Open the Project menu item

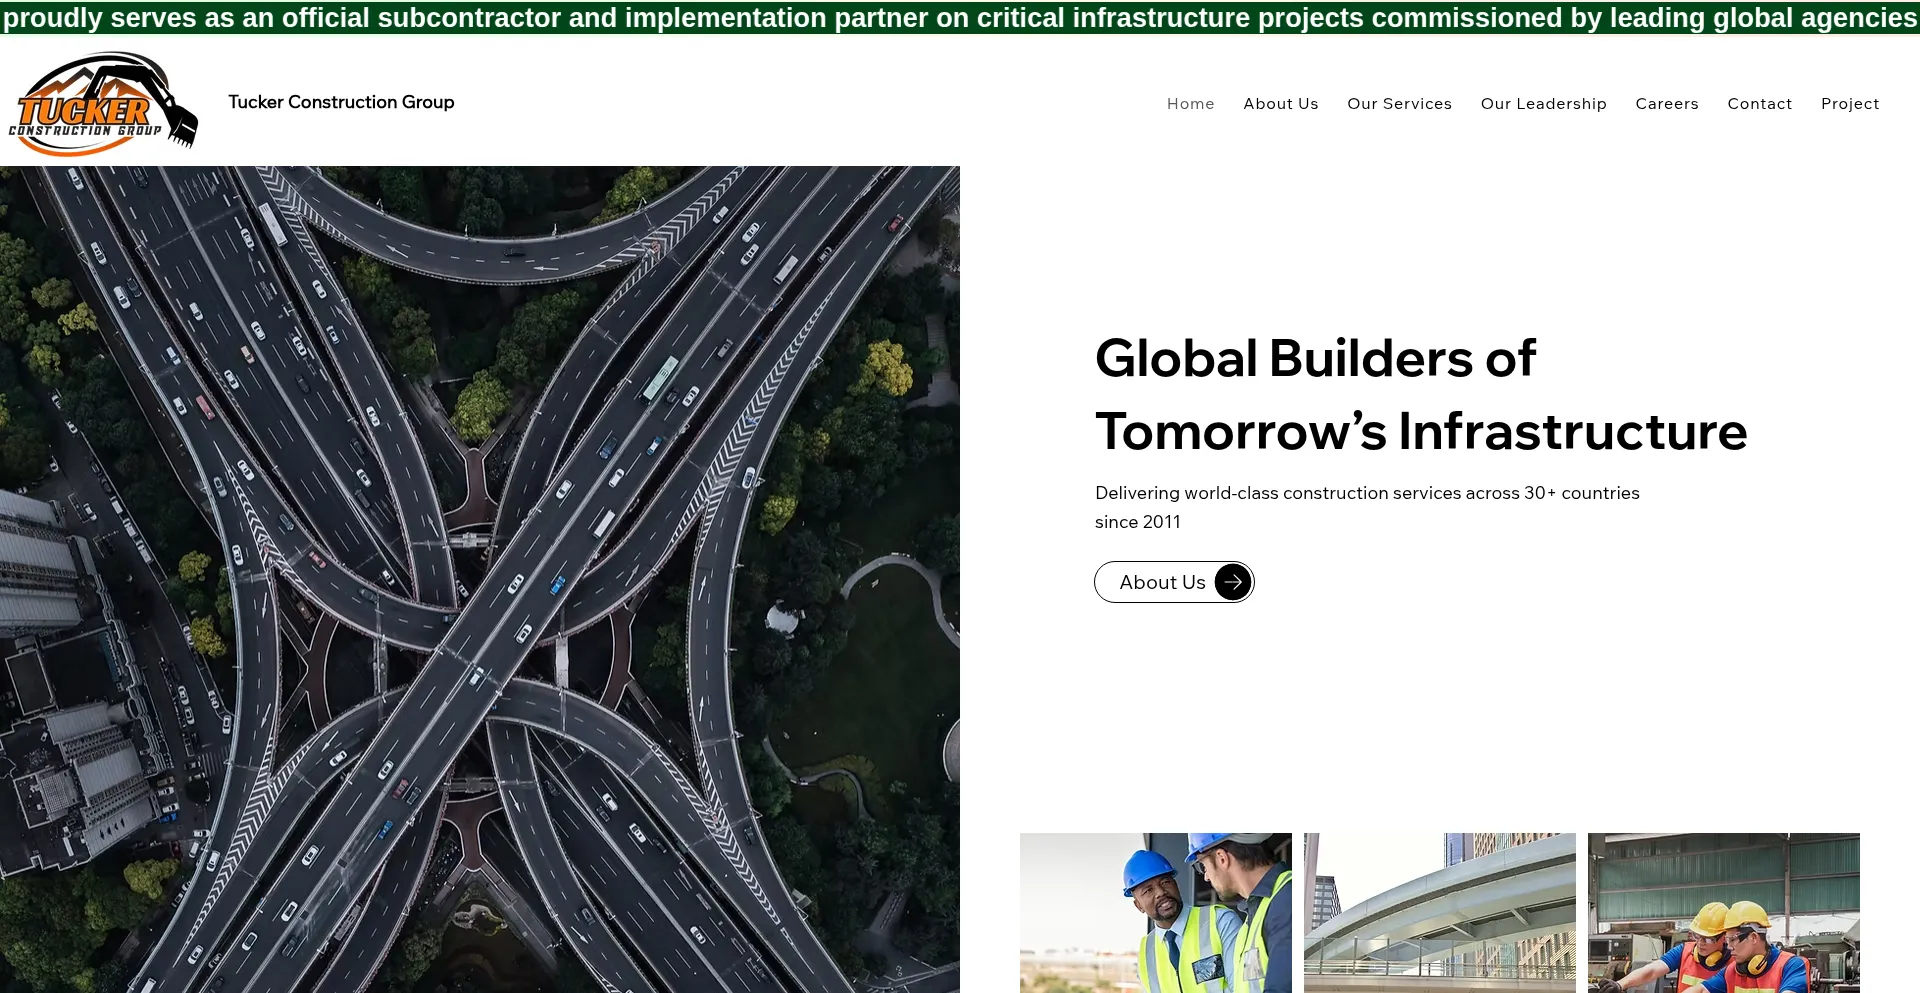point(1850,104)
